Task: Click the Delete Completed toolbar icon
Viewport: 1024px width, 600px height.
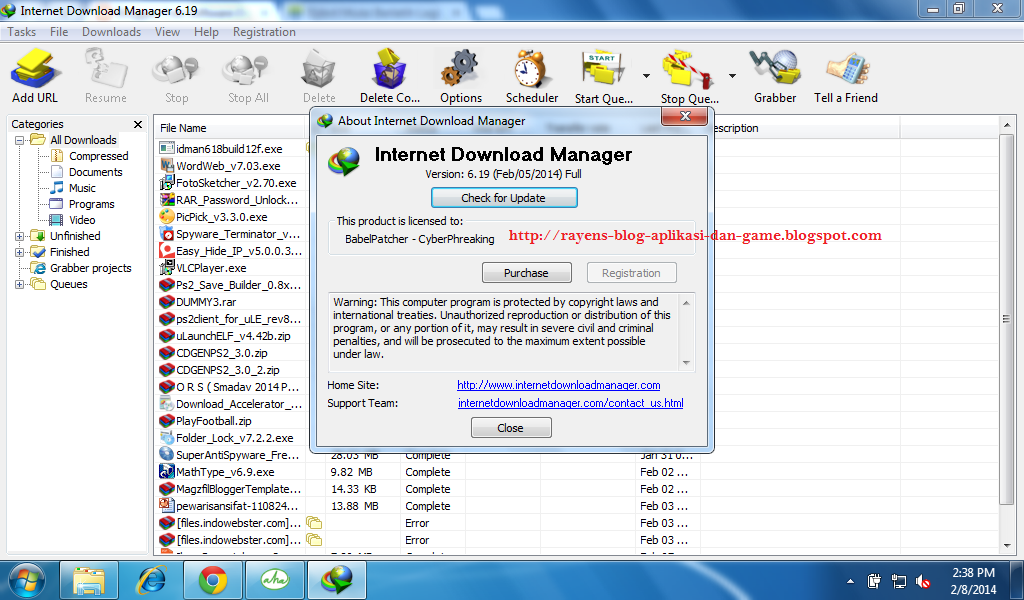Action: click(389, 76)
